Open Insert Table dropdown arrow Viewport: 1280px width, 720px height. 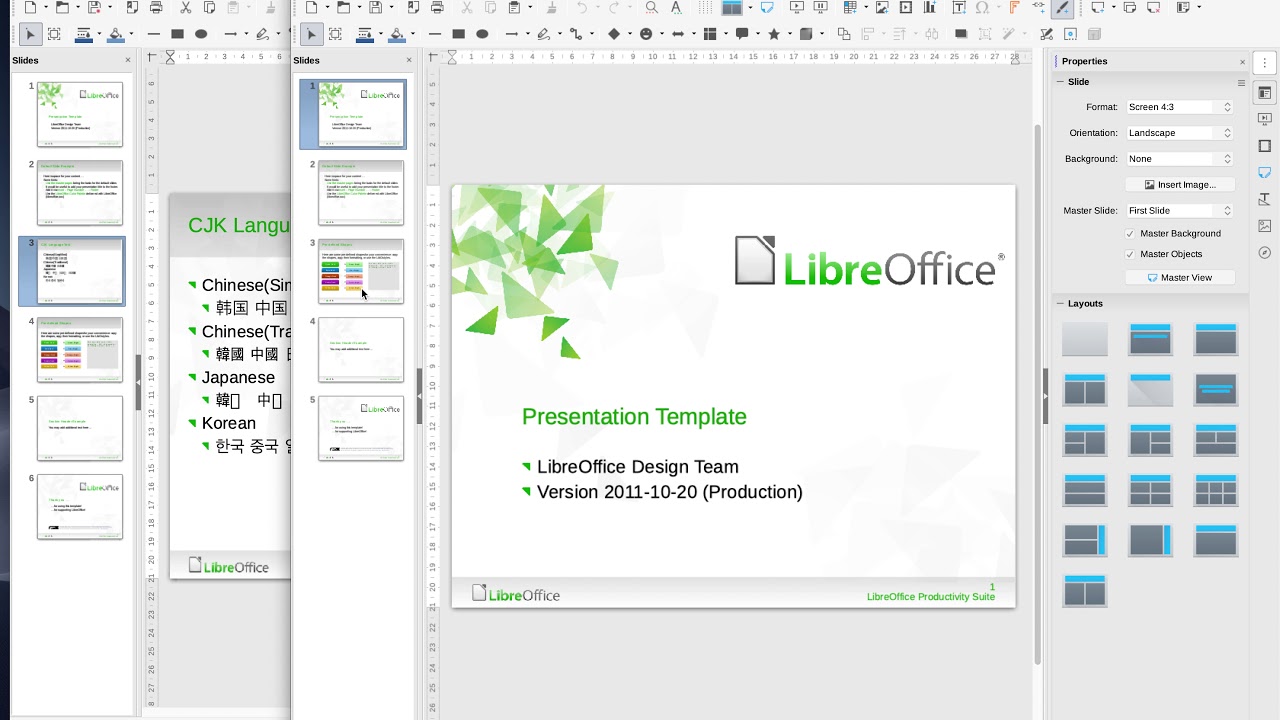click(x=866, y=7)
